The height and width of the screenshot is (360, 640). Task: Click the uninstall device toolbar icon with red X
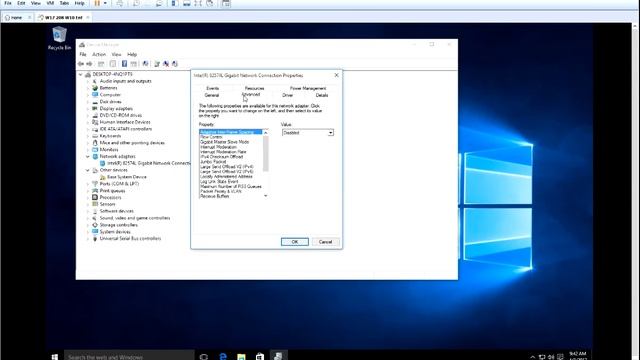[166, 64]
